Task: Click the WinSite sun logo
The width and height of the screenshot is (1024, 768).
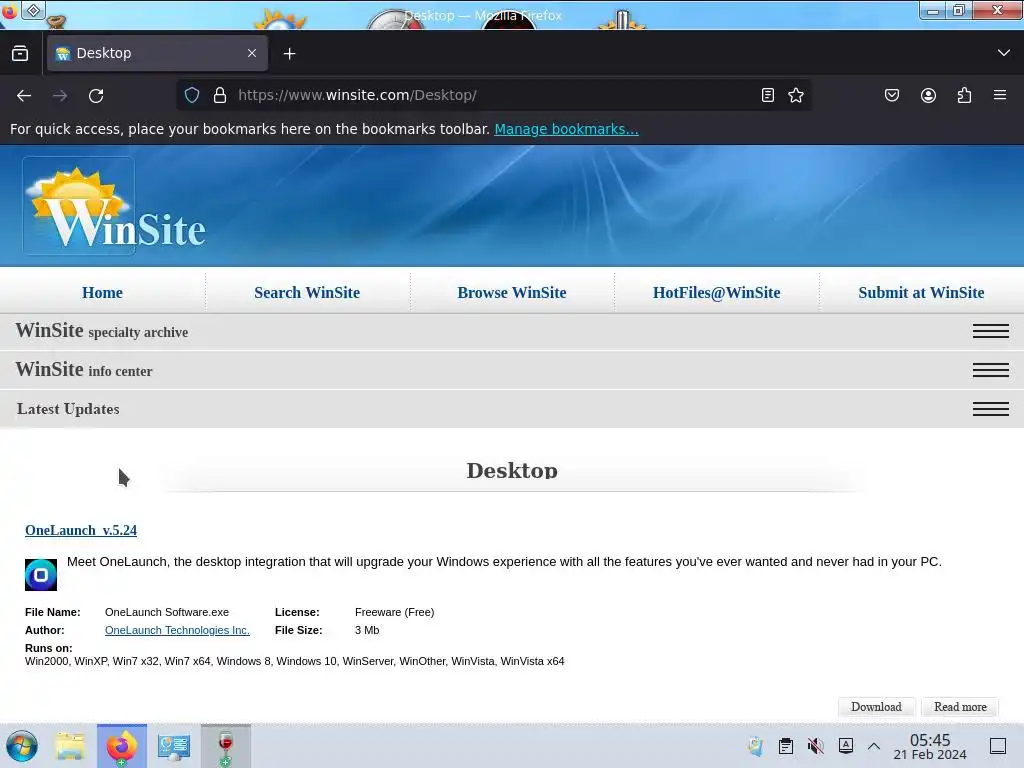Action: 78,206
